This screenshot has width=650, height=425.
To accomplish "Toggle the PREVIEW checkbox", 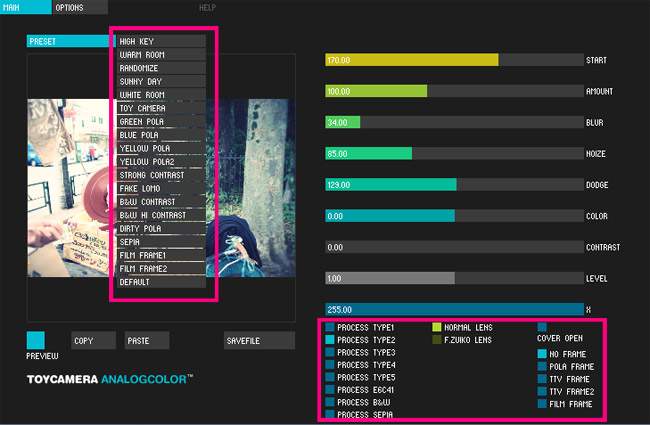I will pyautogui.click(x=36, y=340).
